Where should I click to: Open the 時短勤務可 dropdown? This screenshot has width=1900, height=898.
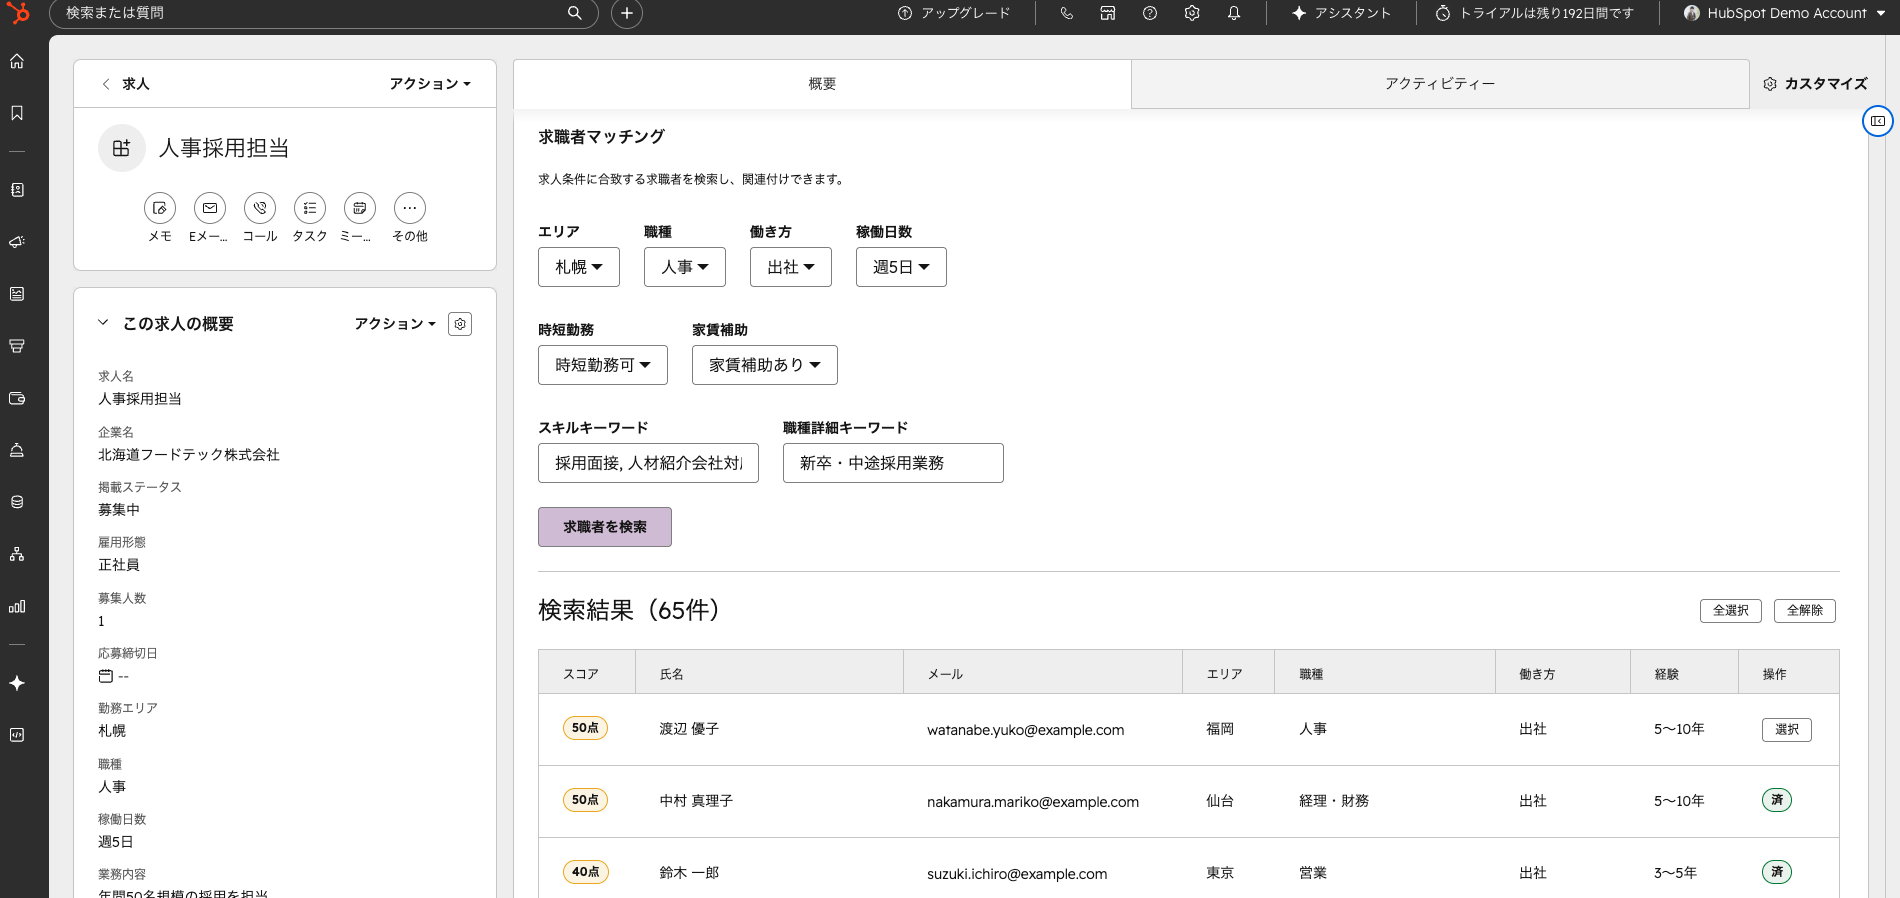click(x=603, y=365)
